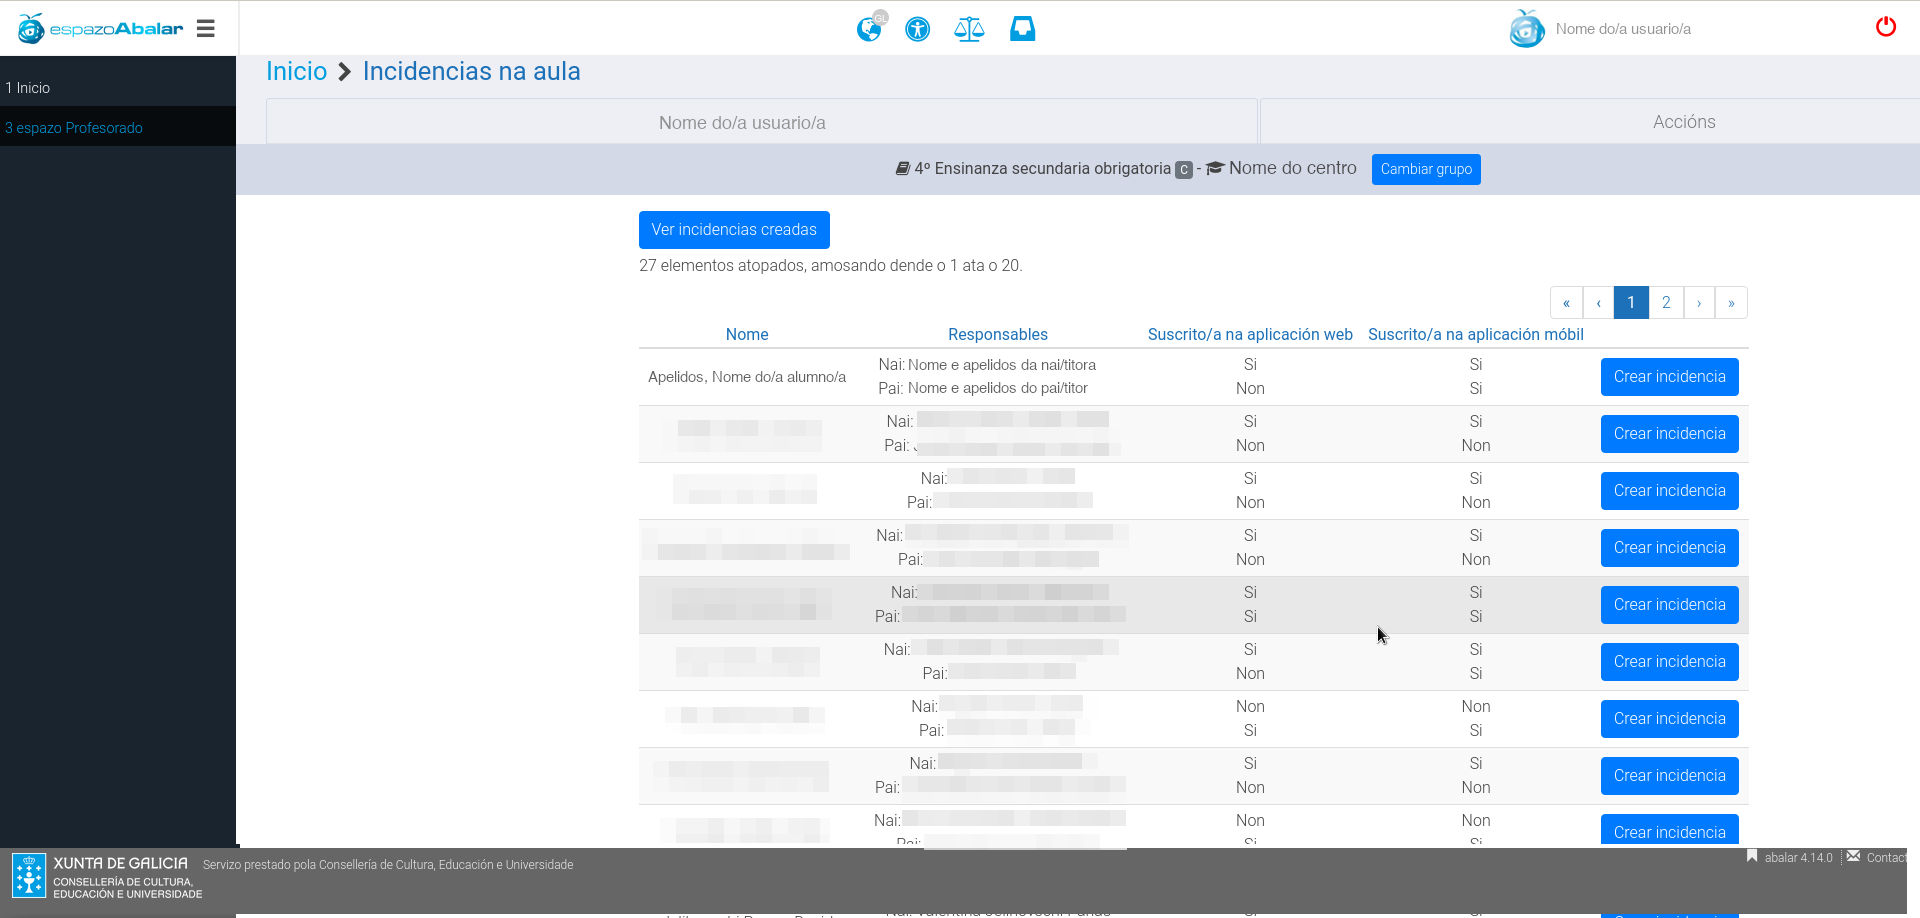Screen dimensions: 1920x918
Task: Sort by 'Suscrito/a na aplicación web' header
Action: point(1250,335)
